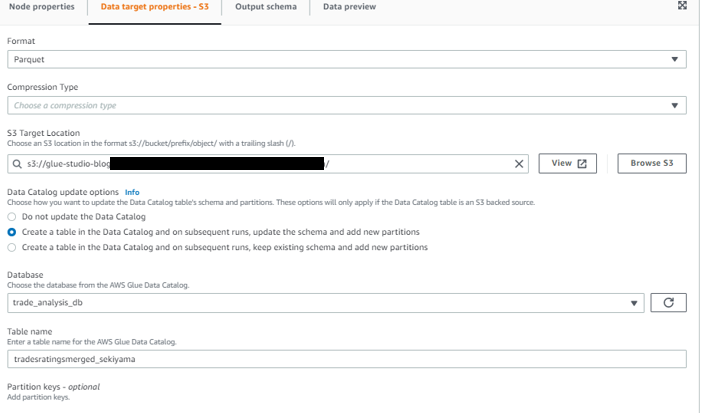The width and height of the screenshot is (704, 413).
Task: Open the Format dropdown showing Parquet
Action: [x=347, y=59]
